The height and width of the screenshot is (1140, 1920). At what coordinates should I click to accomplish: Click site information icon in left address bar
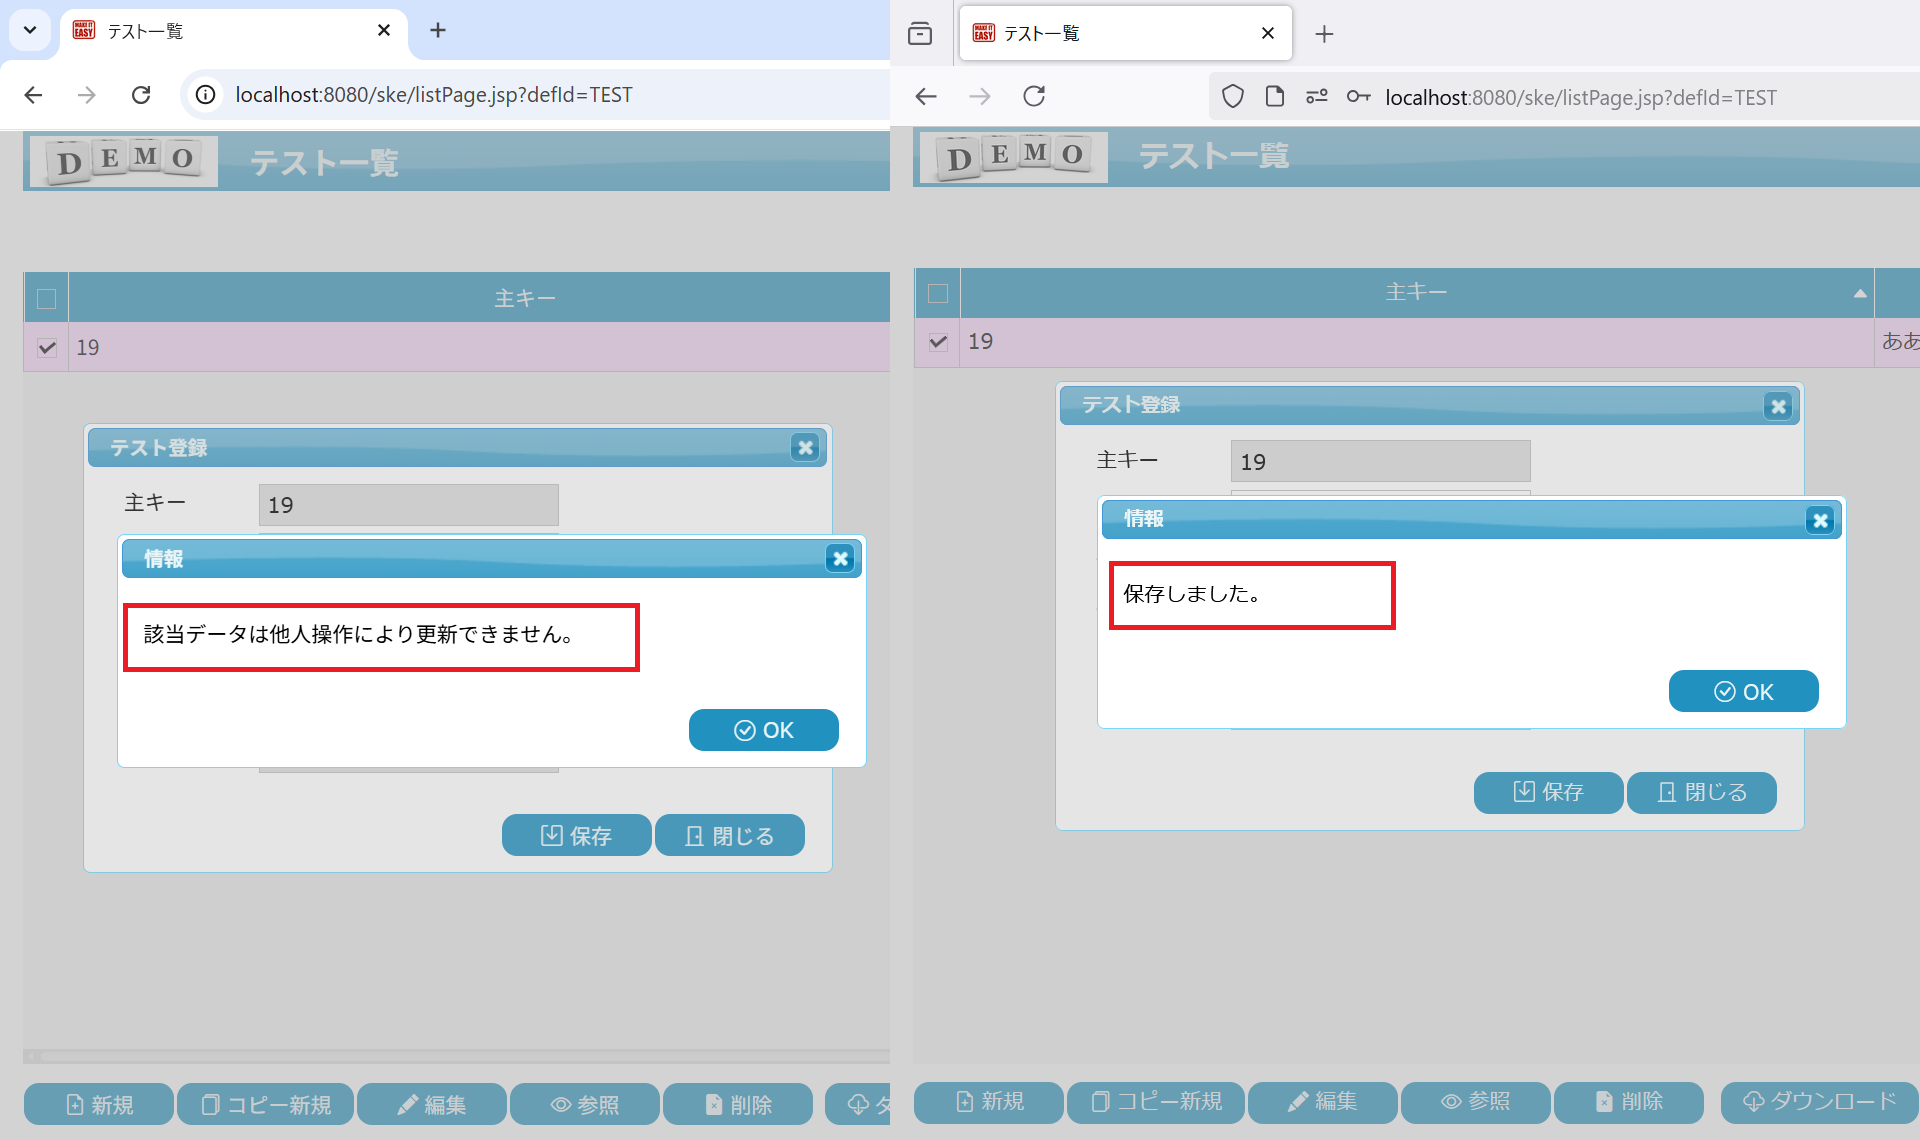205,95
